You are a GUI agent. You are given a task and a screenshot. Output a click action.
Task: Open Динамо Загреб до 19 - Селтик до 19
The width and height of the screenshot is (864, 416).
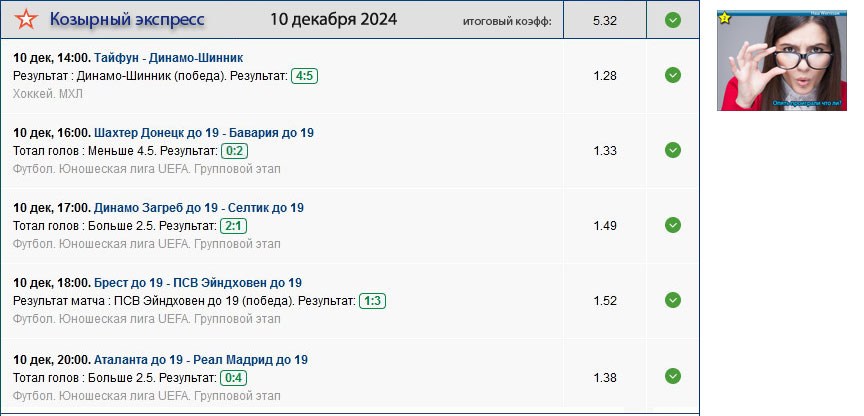click(199, 208)
